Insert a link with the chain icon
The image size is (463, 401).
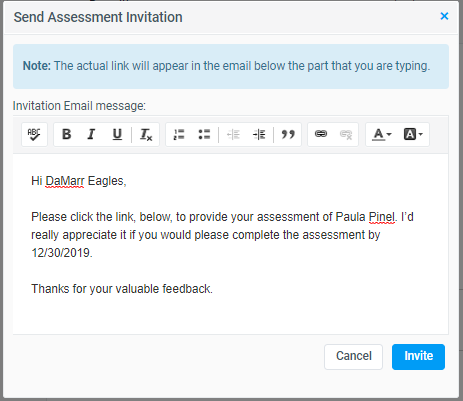(321, 134)
